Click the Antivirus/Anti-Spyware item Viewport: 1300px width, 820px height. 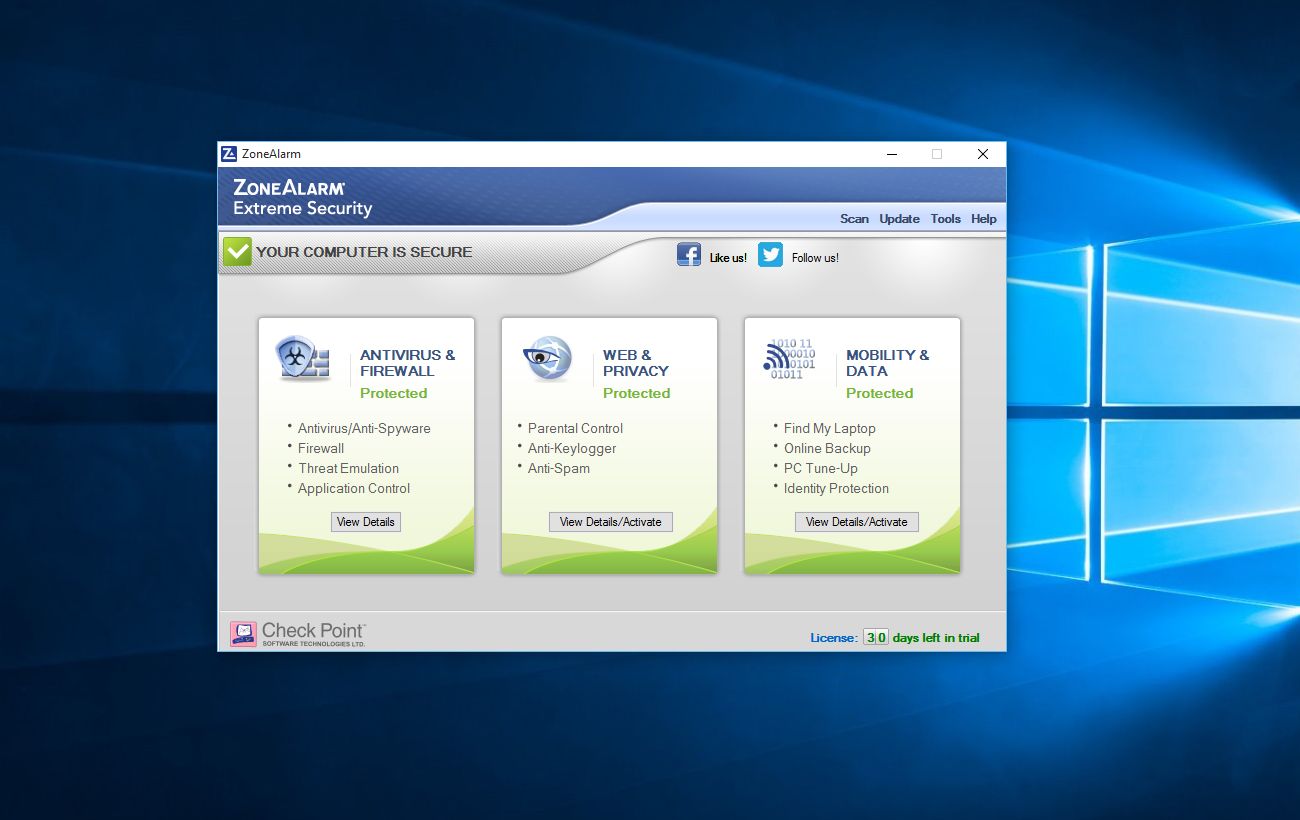pyautogui.click(x=364, y=428)
